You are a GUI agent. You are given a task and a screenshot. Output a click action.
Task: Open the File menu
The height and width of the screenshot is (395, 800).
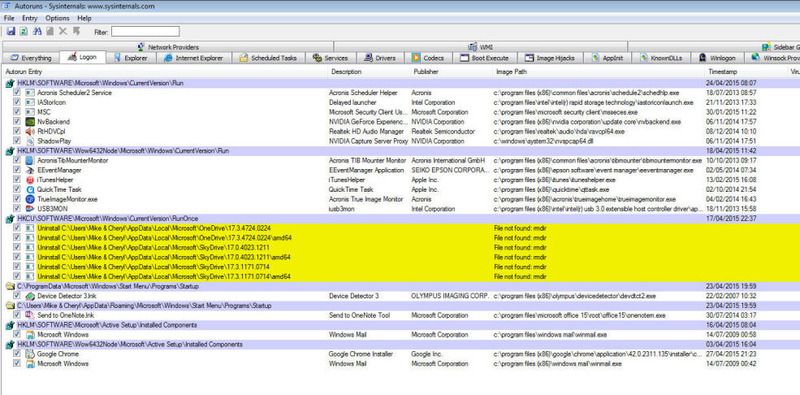pyautogui.click(x=9, y=18)
